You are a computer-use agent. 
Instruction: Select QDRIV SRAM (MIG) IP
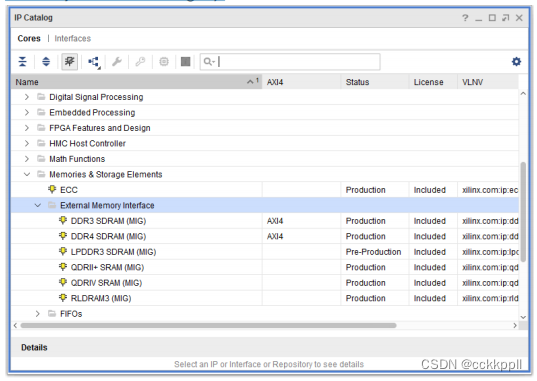click(x=106, y=283)
